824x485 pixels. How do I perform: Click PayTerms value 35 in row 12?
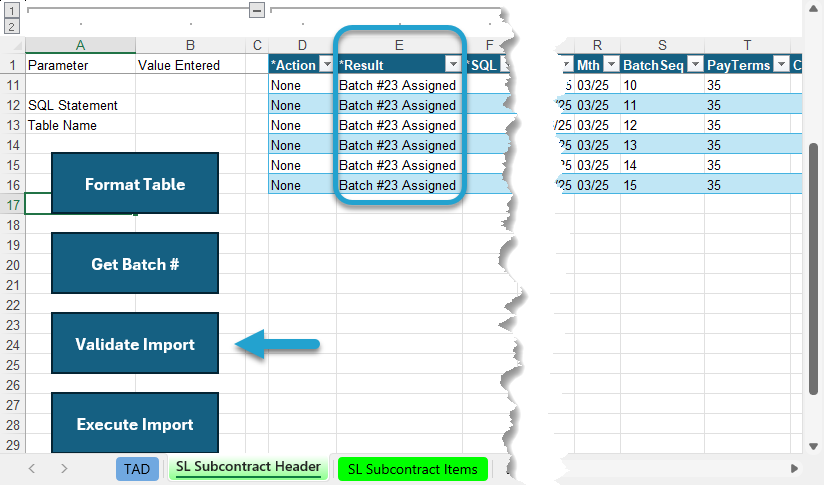[x=747, y=105]
